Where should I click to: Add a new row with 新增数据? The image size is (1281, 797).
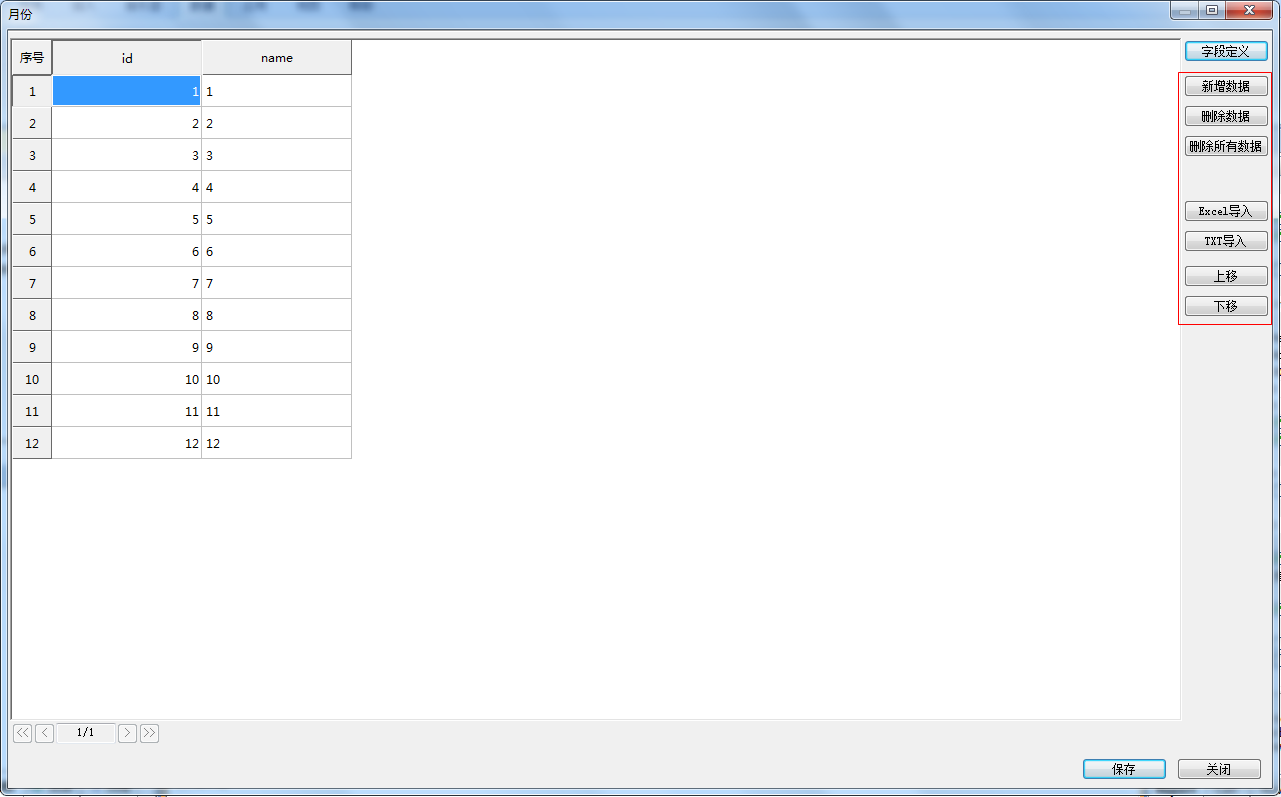click(x=1226, y=87)
